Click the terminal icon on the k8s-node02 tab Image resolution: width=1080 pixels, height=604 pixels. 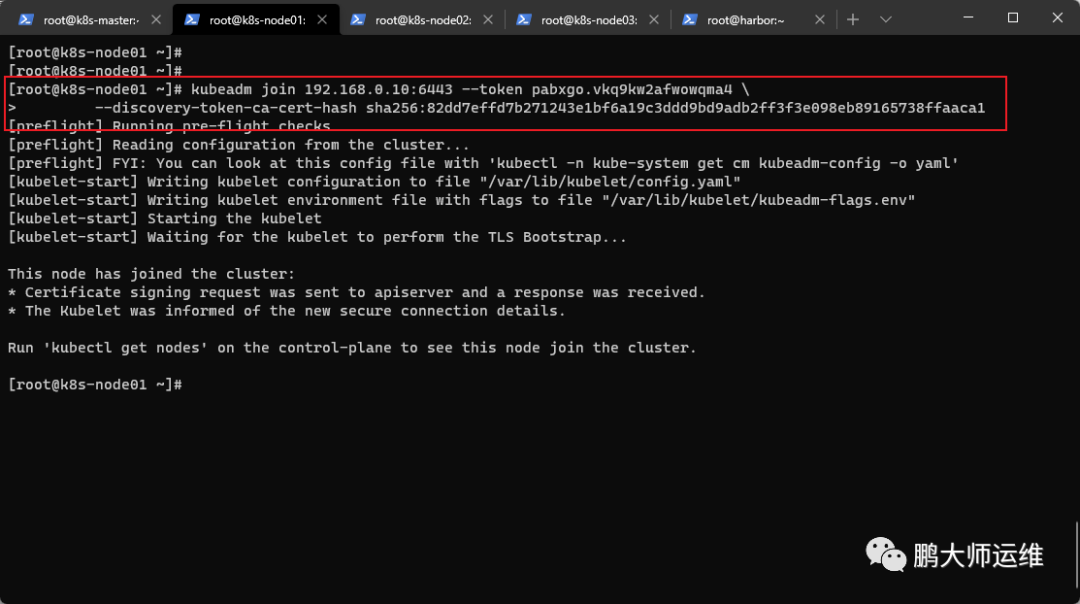coord(357,20)
